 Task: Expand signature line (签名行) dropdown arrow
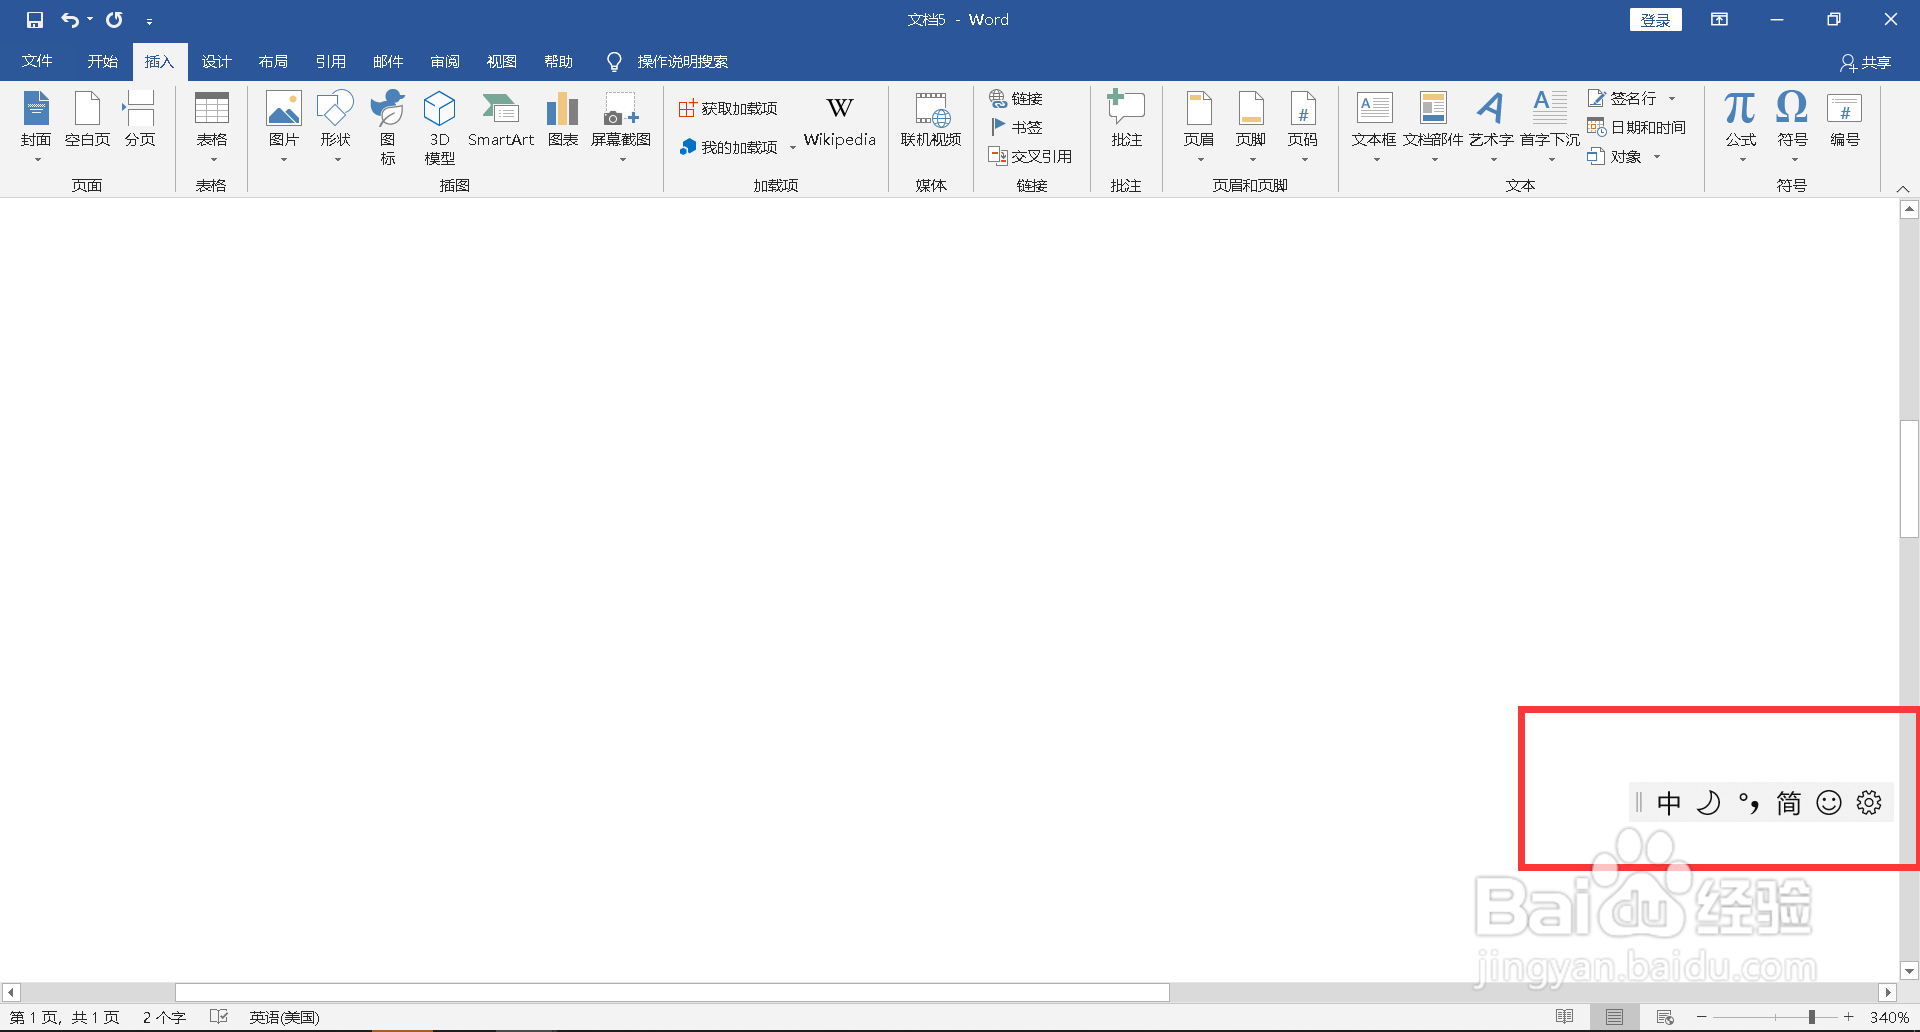click(x=1671, y=98)
